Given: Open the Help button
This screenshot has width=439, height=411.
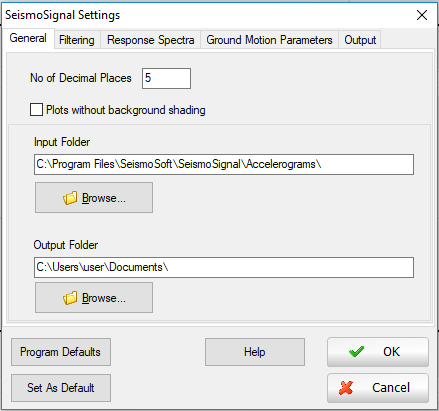Looking at the screenshot, I should 255,352.
